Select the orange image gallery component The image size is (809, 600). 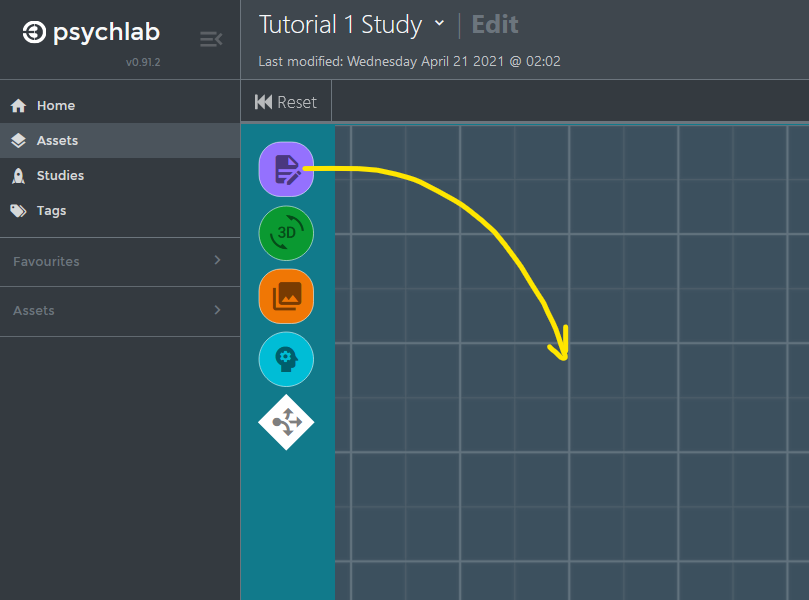point(286,296)
